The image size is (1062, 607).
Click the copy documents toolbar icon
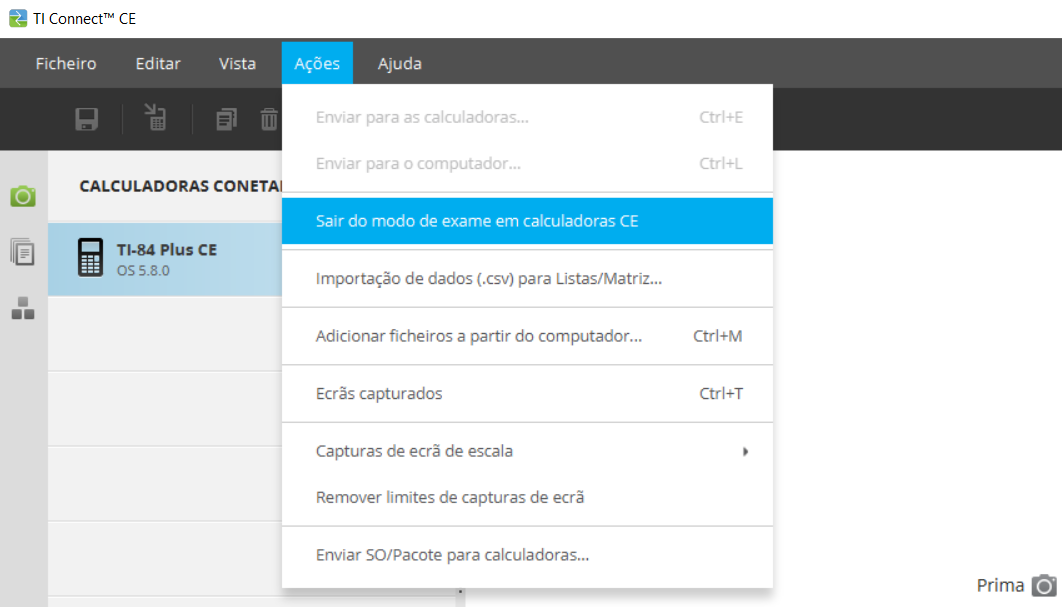coord(227,119)
